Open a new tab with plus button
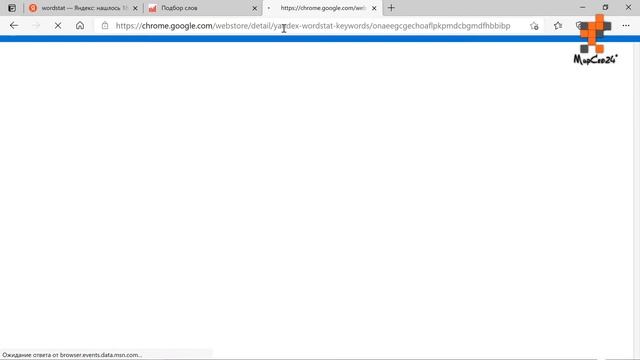The image size is (640, 360). (391, 8)
